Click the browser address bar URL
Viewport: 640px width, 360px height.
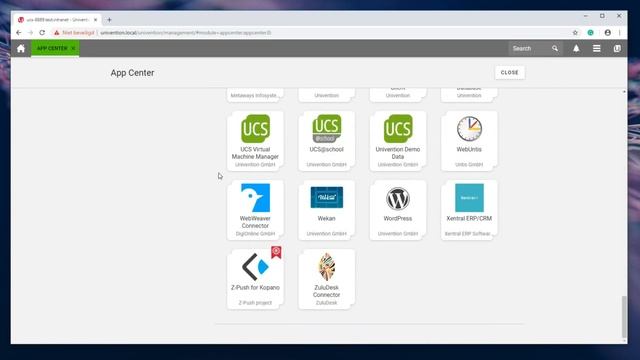click(186, 33)
